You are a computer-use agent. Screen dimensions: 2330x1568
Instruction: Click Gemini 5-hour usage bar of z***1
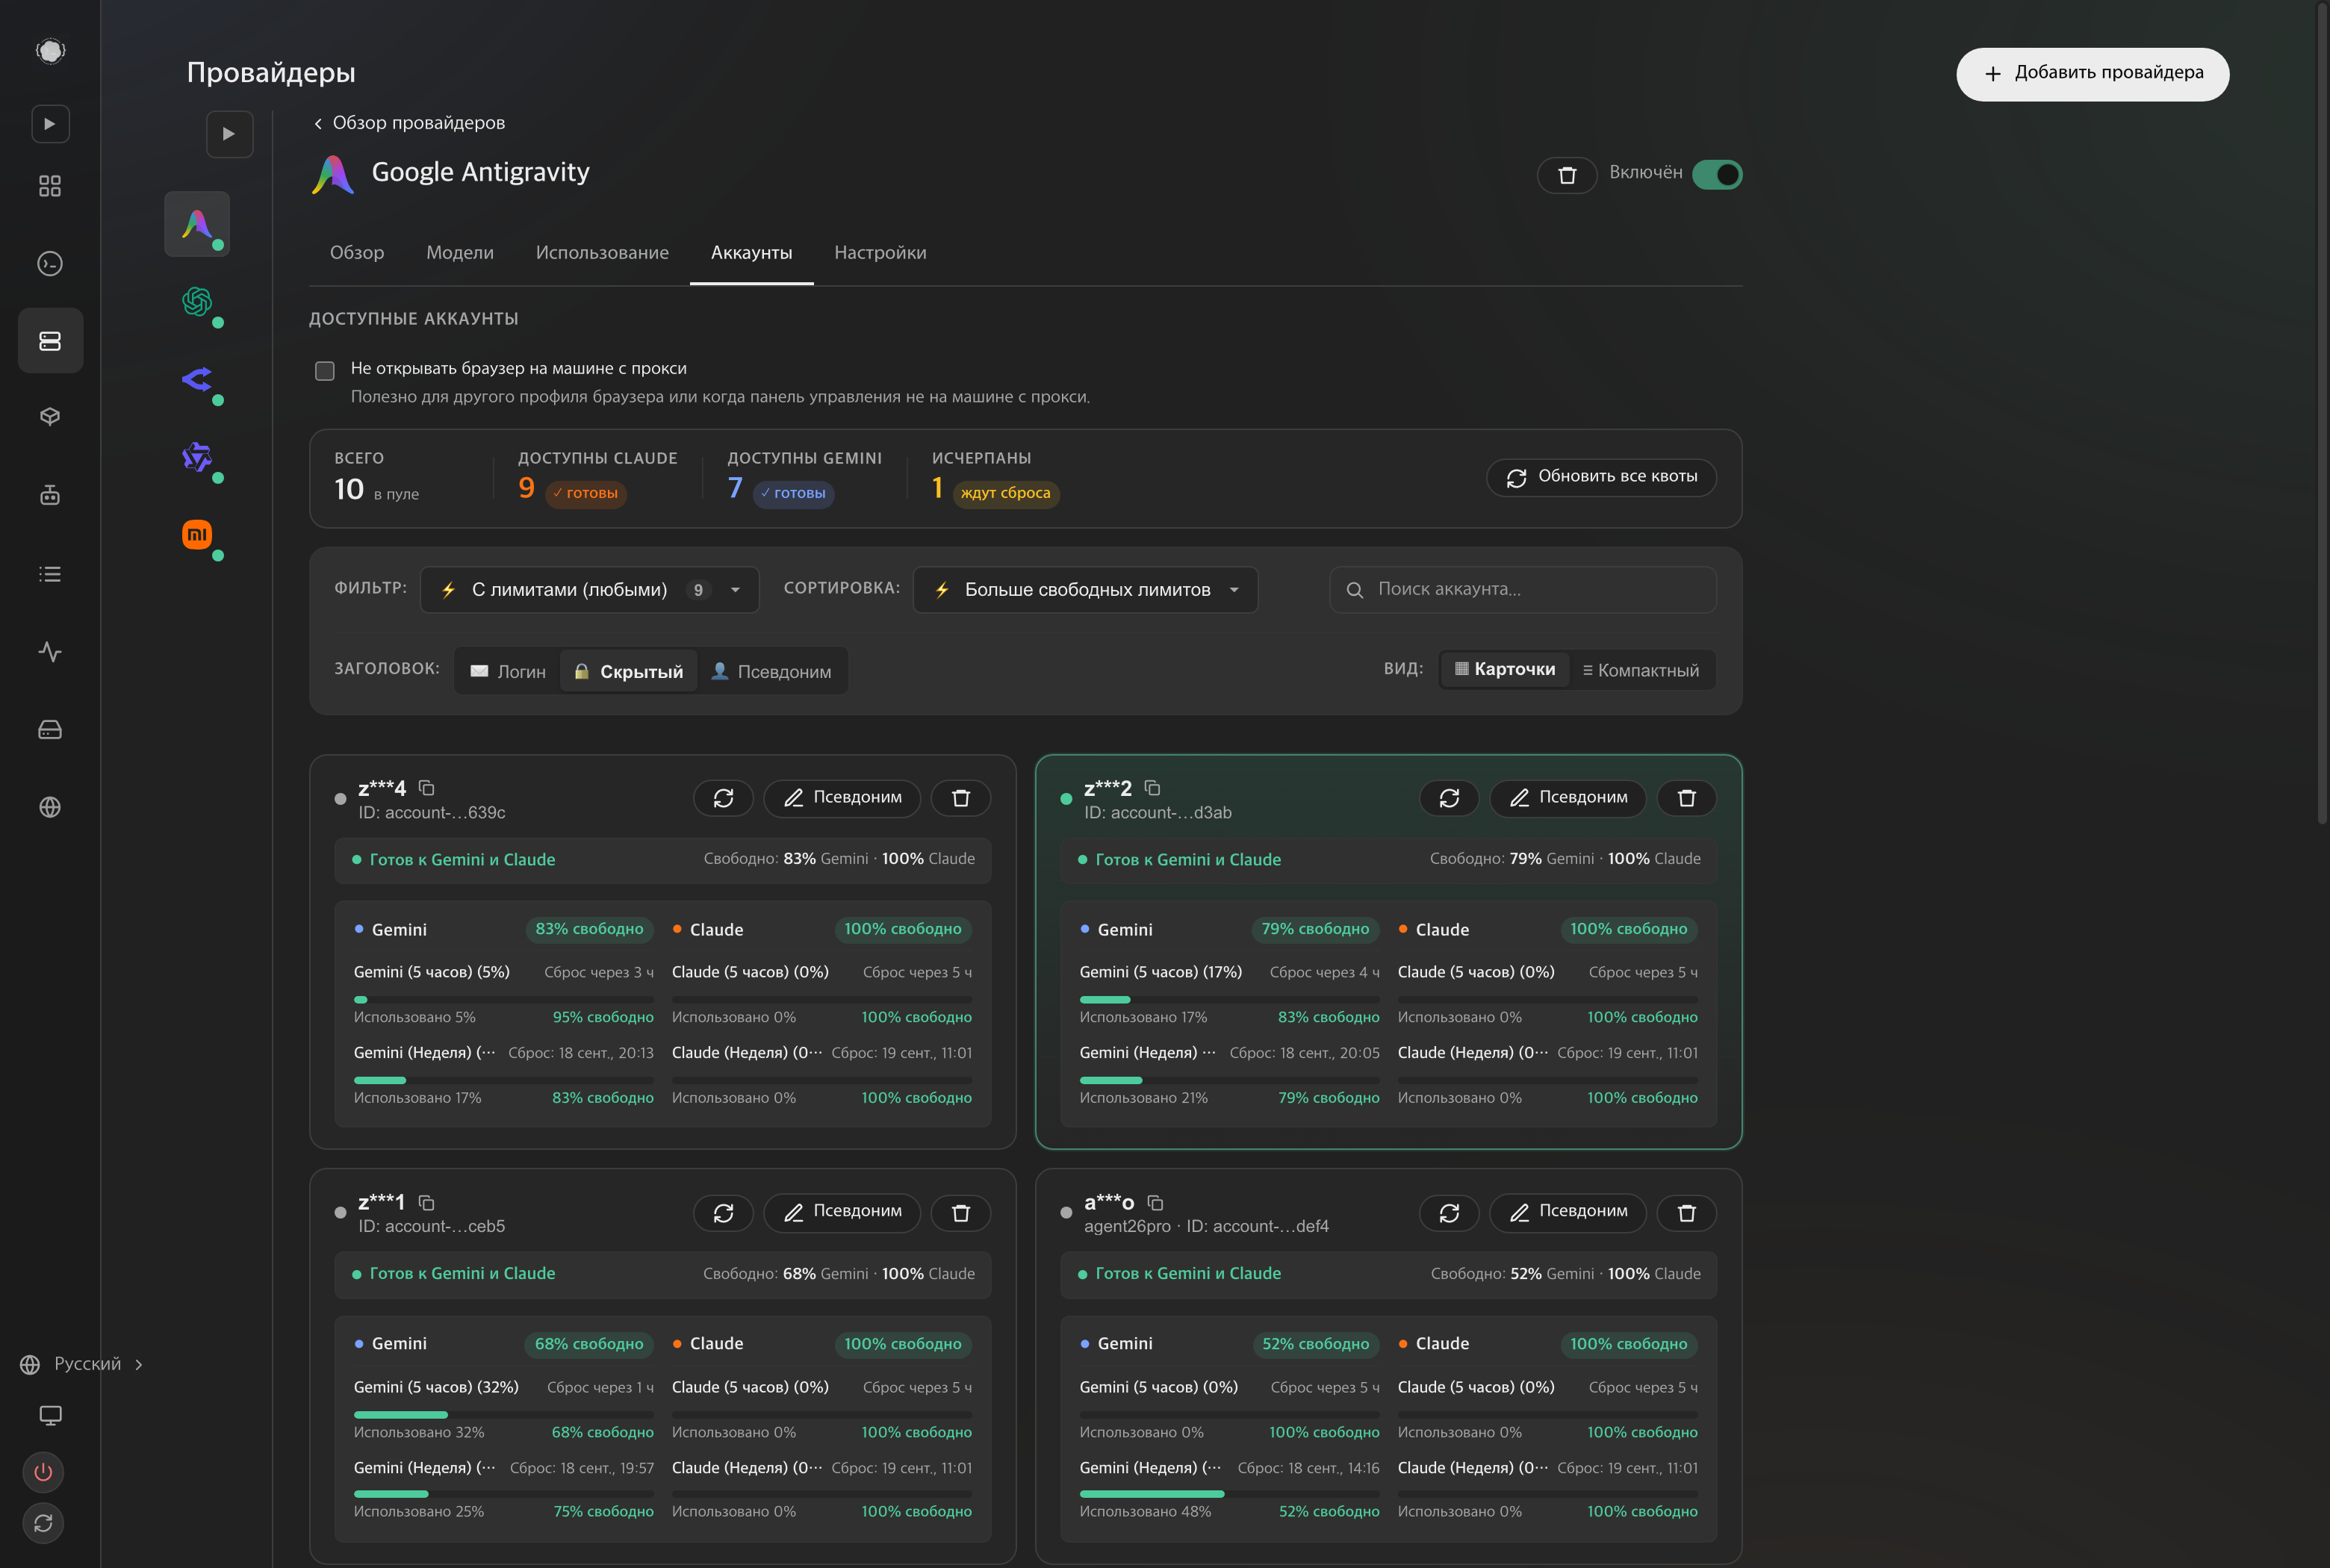click(503, 1414)
